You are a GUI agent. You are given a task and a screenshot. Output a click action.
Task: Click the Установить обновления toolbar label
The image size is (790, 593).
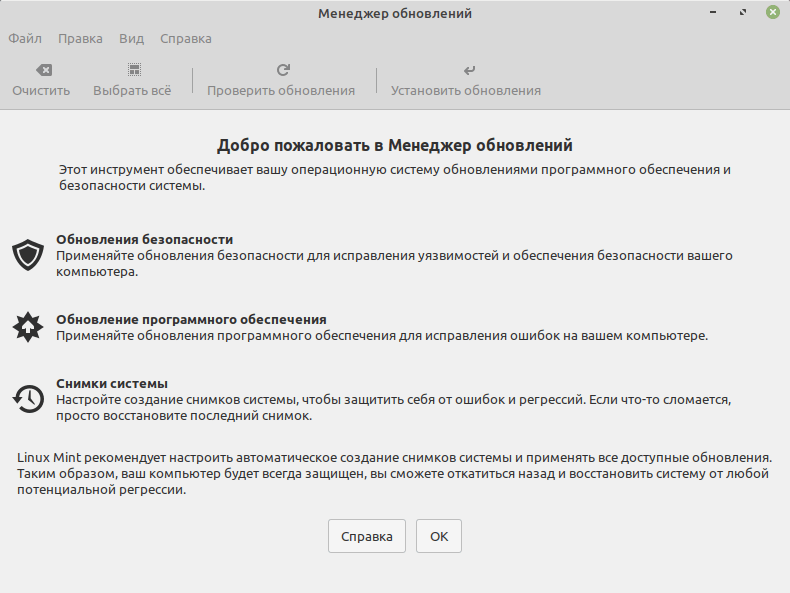click(466, 91)
